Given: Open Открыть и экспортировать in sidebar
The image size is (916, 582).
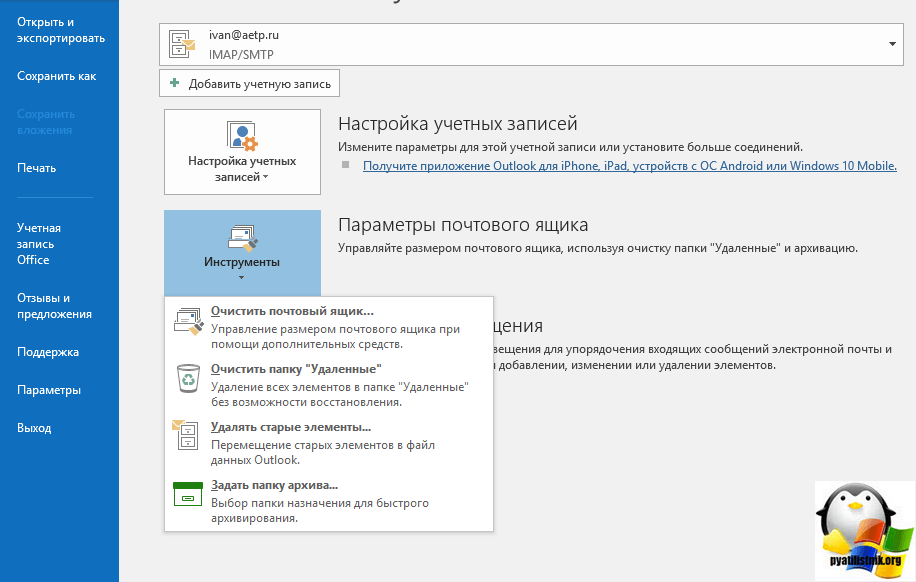Looking at the screenshot, I should point(61,30).
